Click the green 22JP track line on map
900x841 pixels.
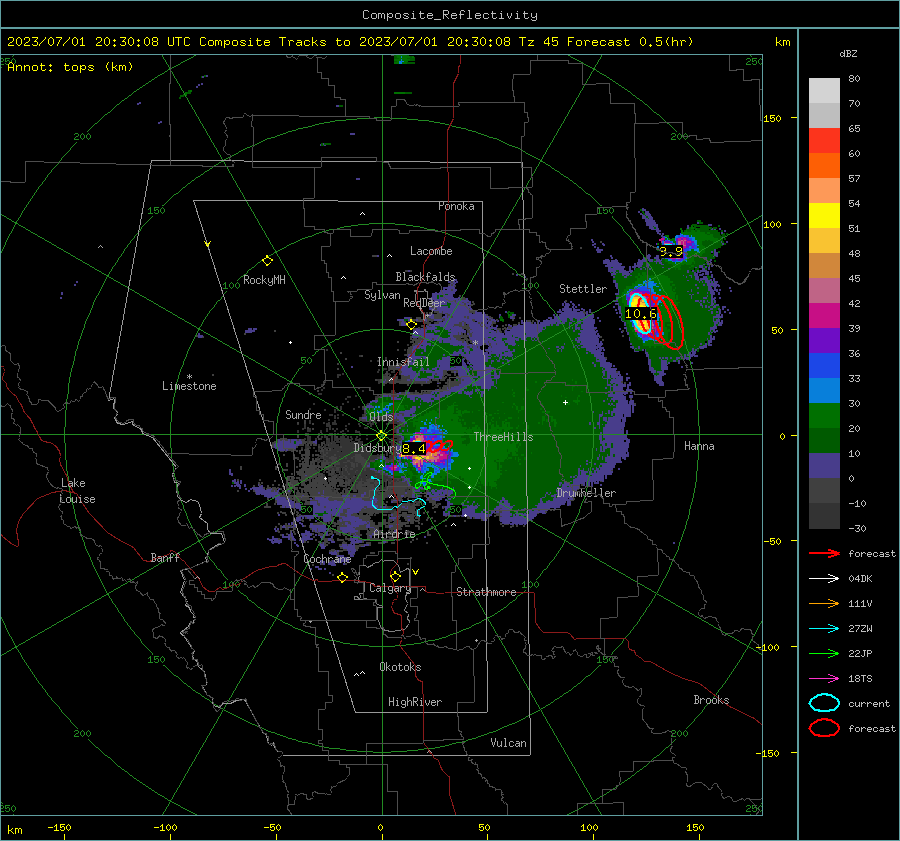435,486
